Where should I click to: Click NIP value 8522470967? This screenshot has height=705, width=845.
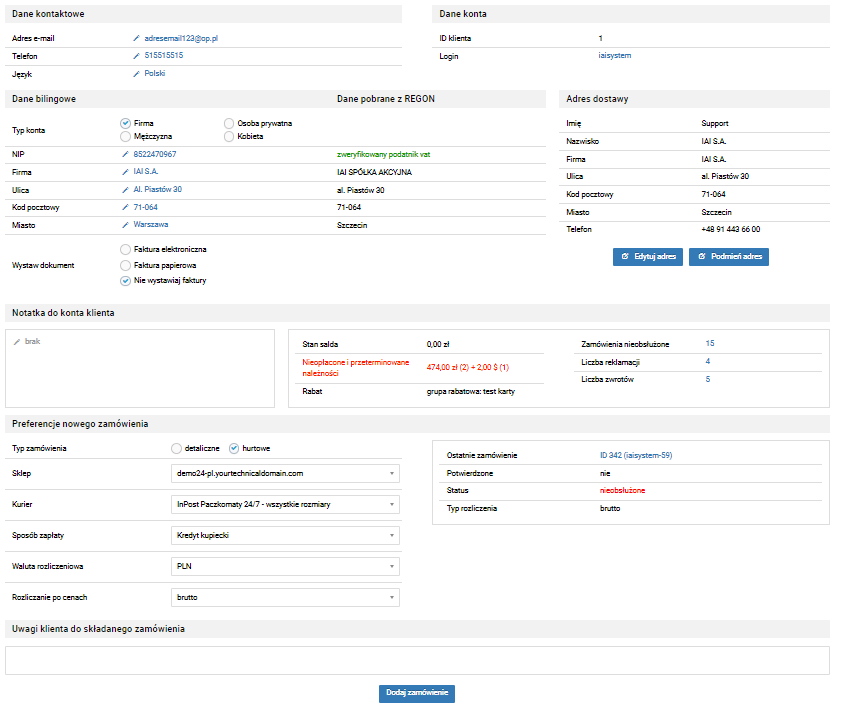[x=155, y=154]
